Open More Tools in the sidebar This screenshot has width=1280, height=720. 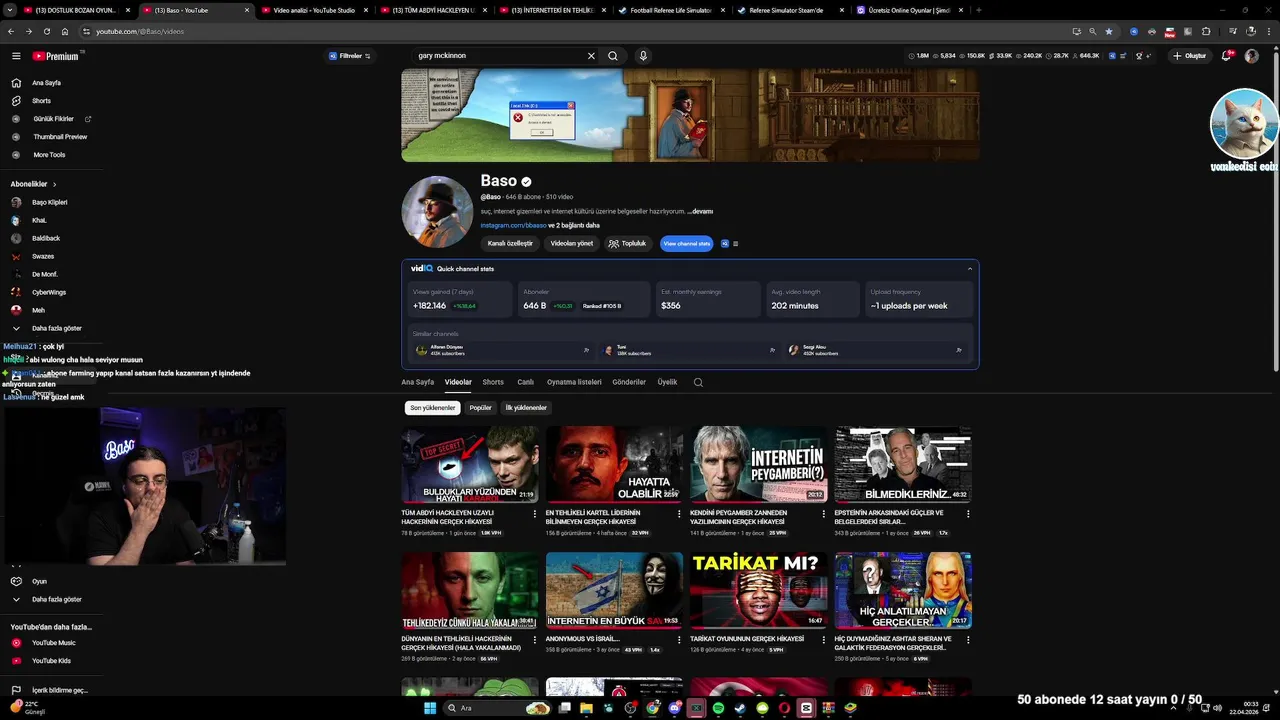(x=50, y=155)
